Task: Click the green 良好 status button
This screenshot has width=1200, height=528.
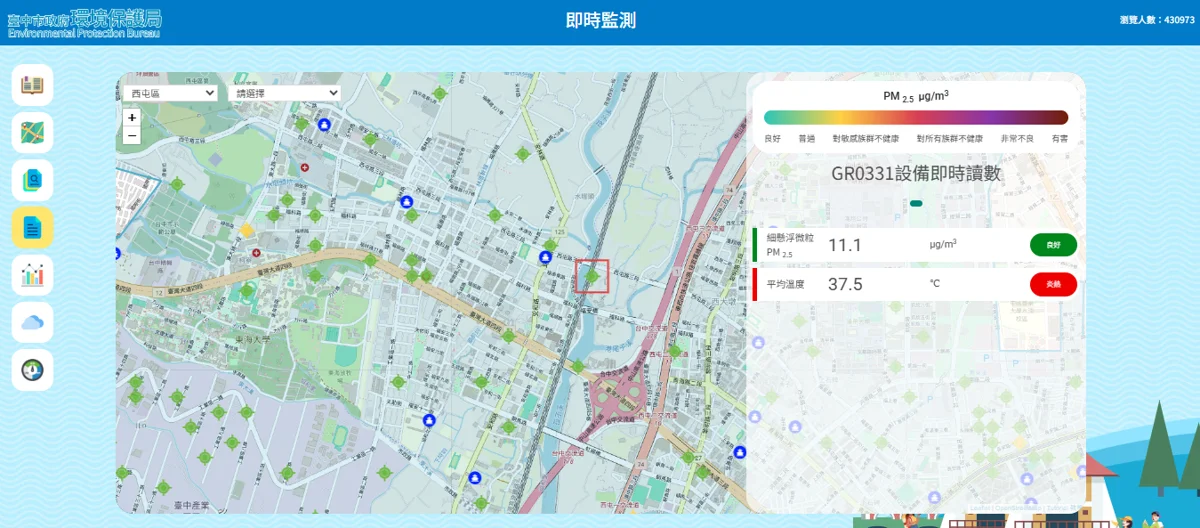Action: click(1053, 245)
